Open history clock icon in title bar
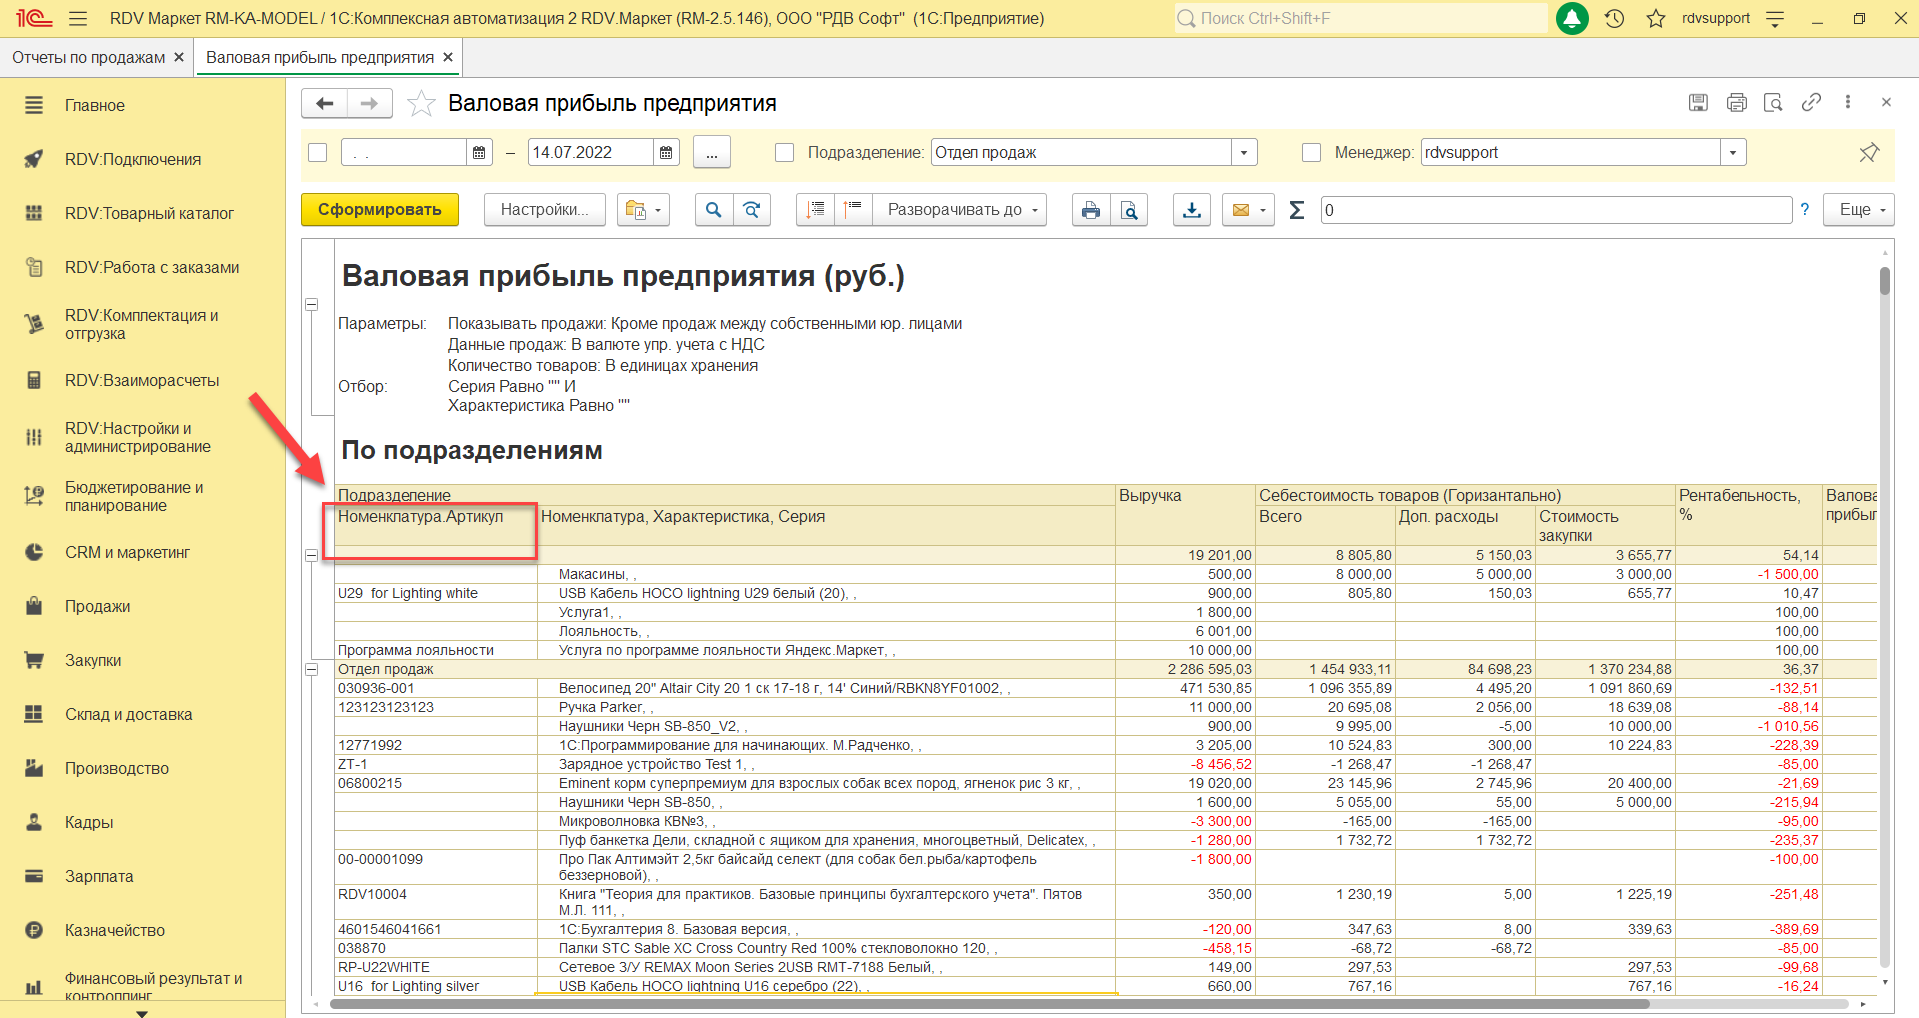Screen dimensions: 1919x1018 tap(1614, 19)
